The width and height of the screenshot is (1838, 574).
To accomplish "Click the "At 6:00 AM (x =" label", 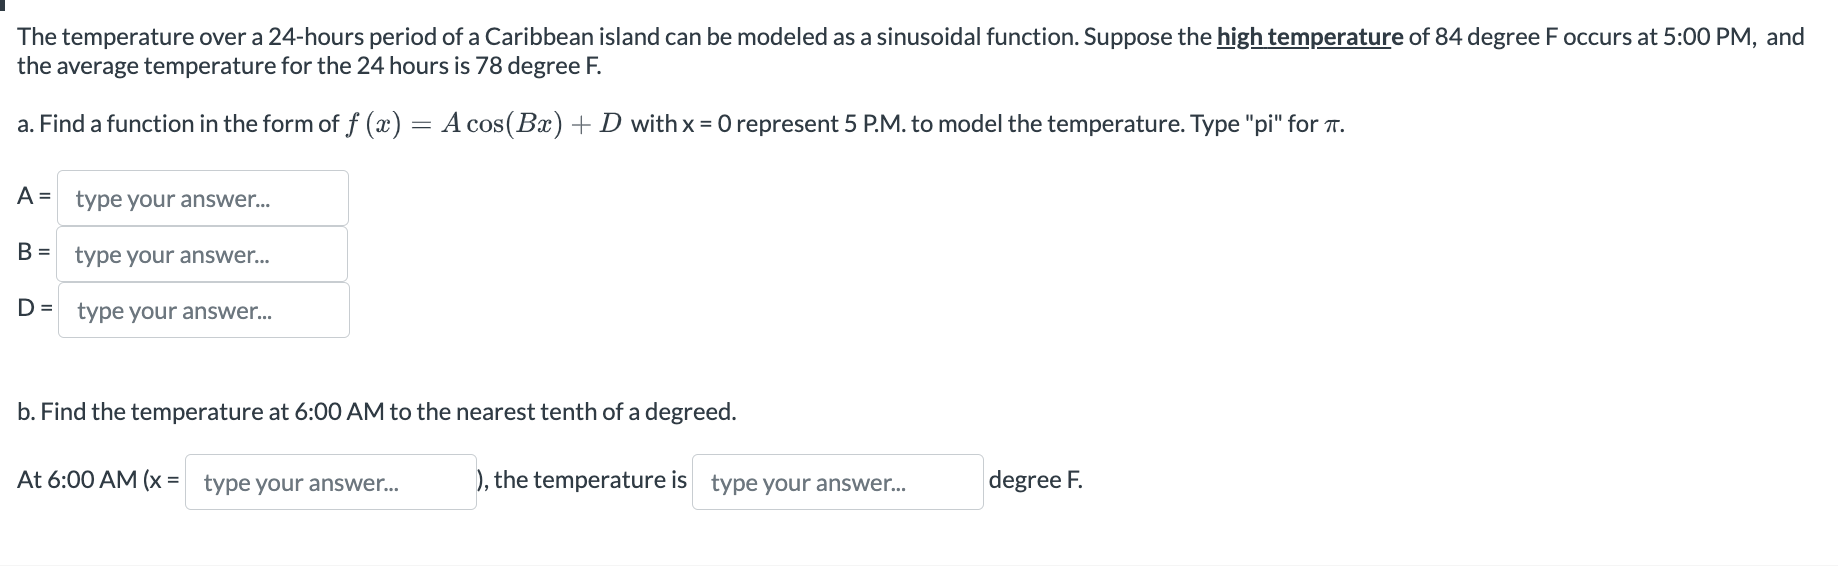I will 98,480.
